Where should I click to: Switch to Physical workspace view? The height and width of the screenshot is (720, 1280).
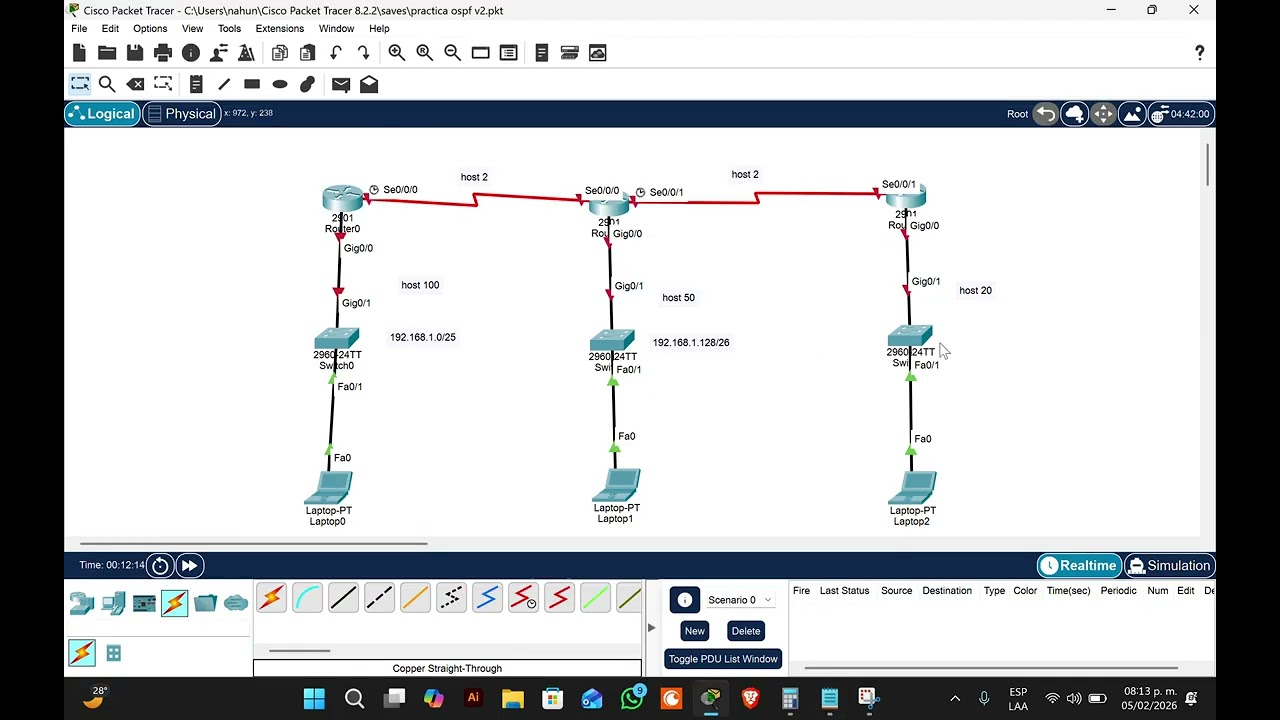pyautogui.click(x=181, y=114)
